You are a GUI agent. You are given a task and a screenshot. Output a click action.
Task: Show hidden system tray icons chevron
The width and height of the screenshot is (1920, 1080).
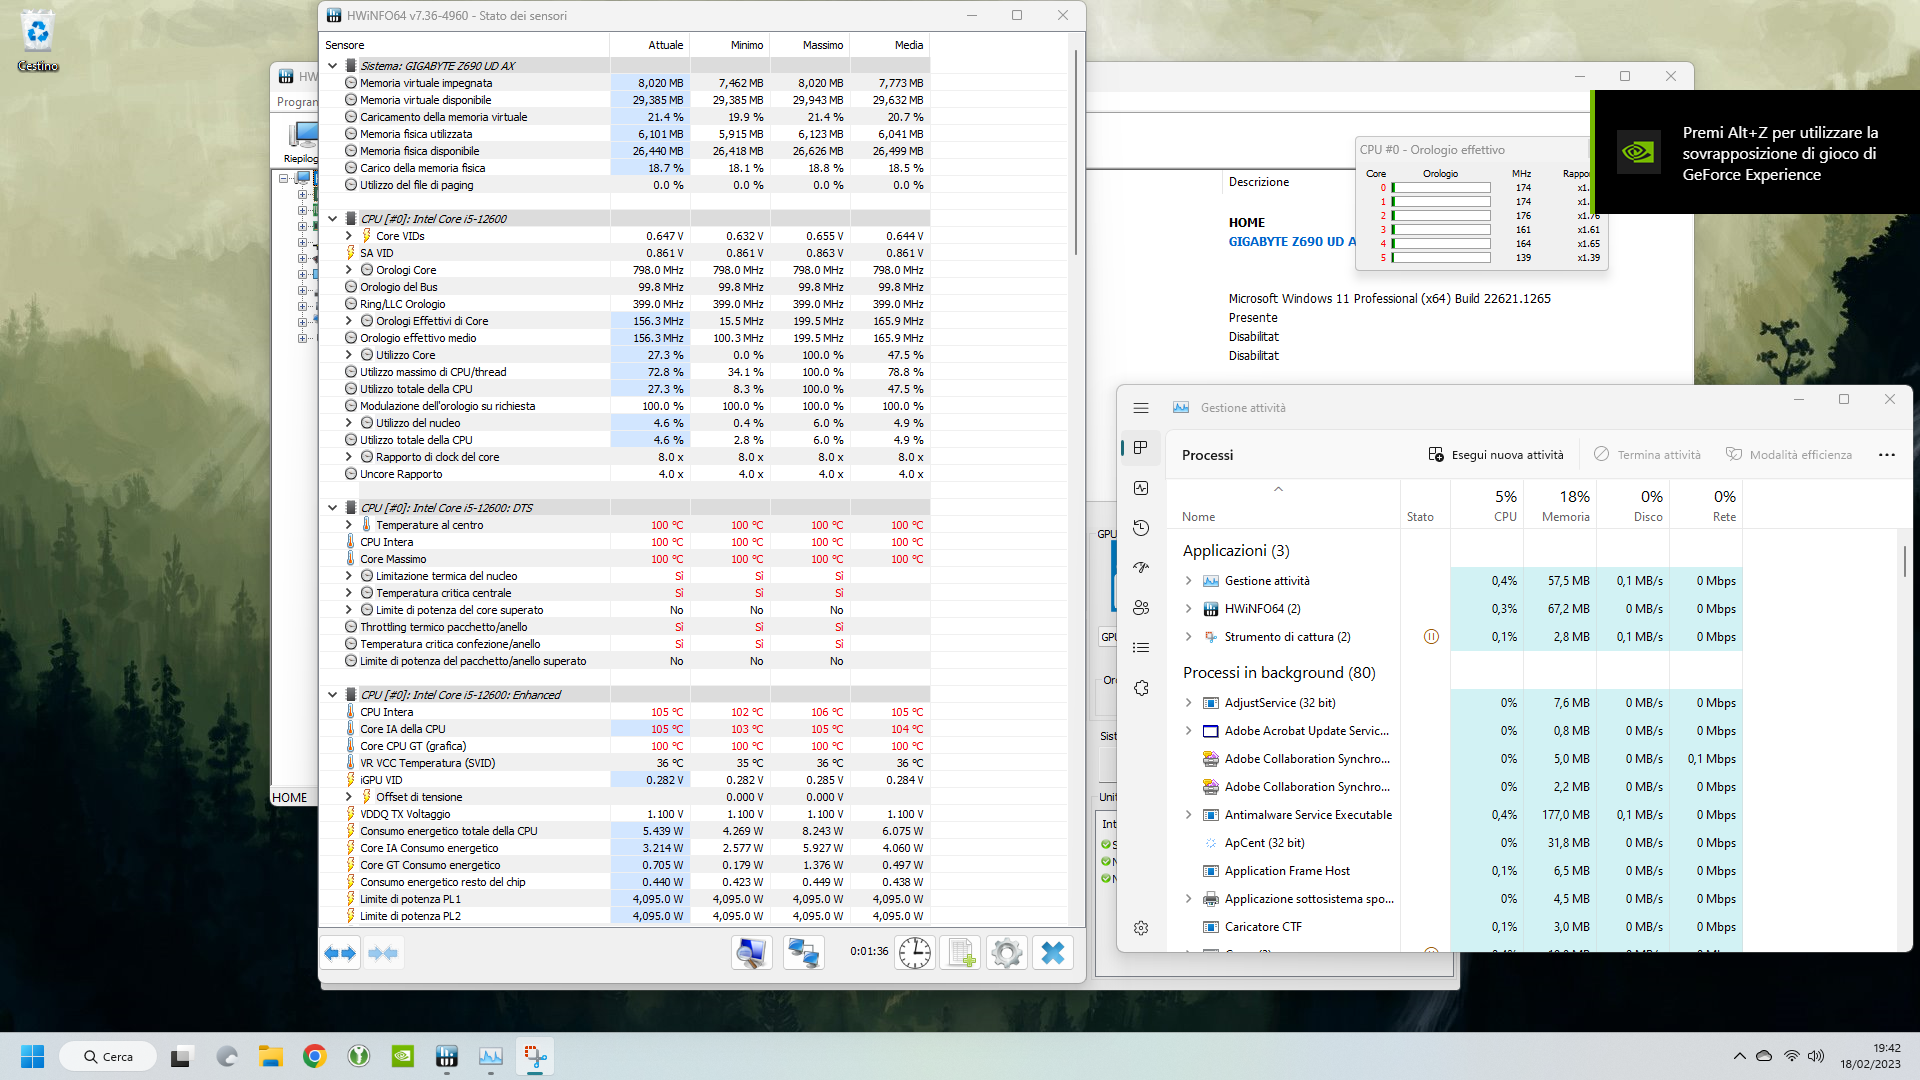point(1739,1056)
